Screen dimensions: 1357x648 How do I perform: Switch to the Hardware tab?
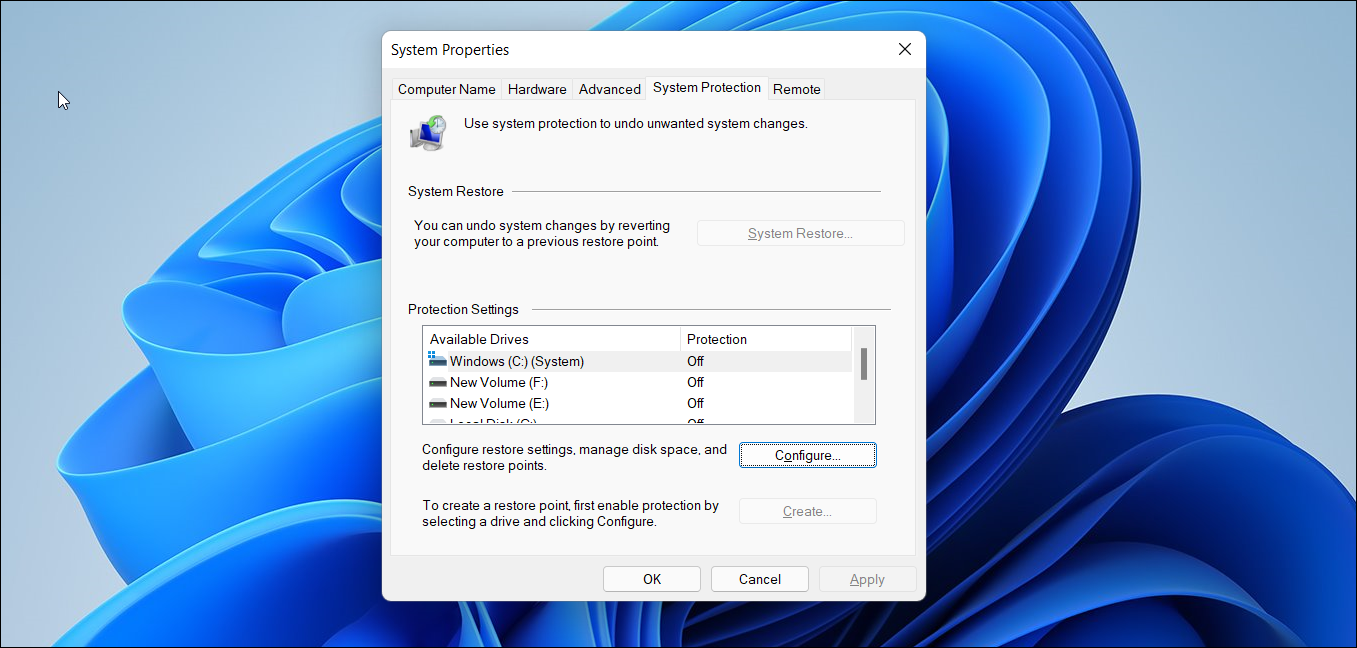tap(537, 88)
